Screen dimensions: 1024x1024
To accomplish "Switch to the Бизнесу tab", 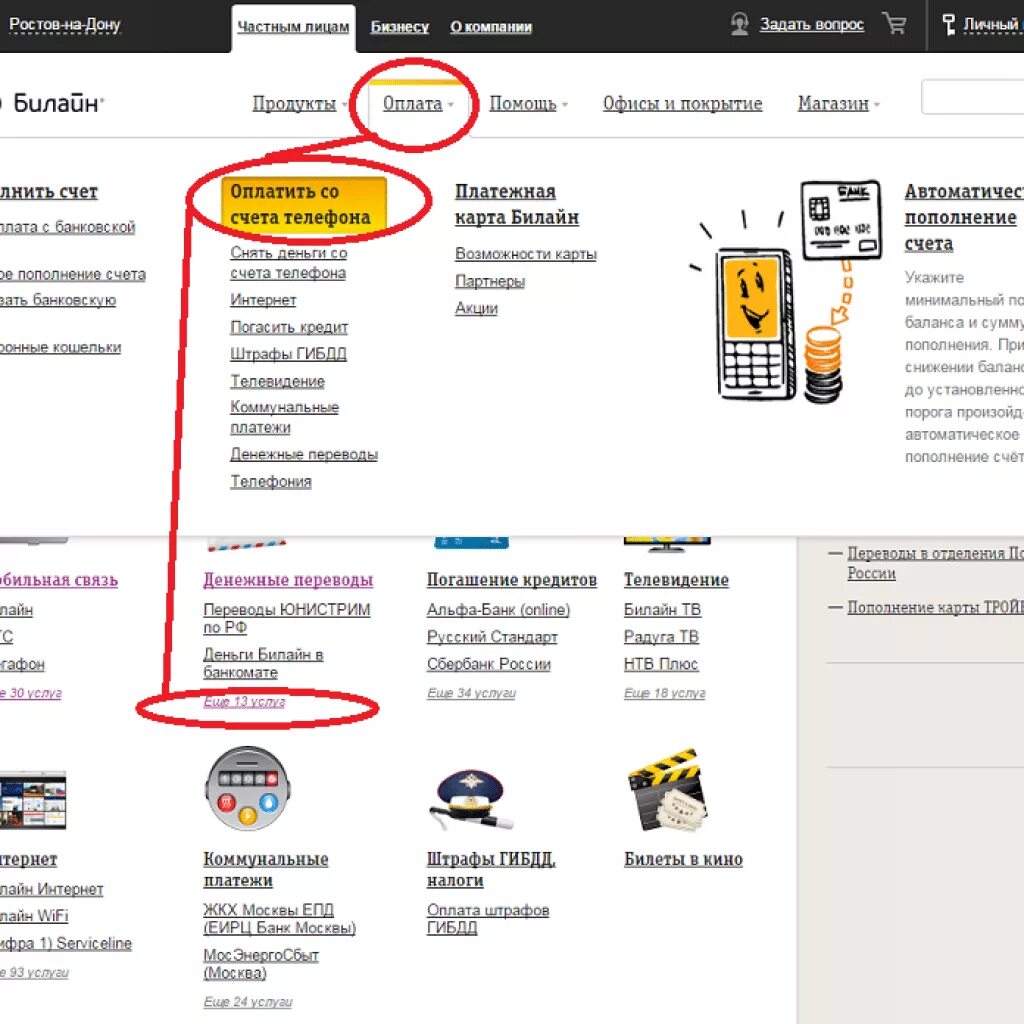I will (x=400, y=27).
